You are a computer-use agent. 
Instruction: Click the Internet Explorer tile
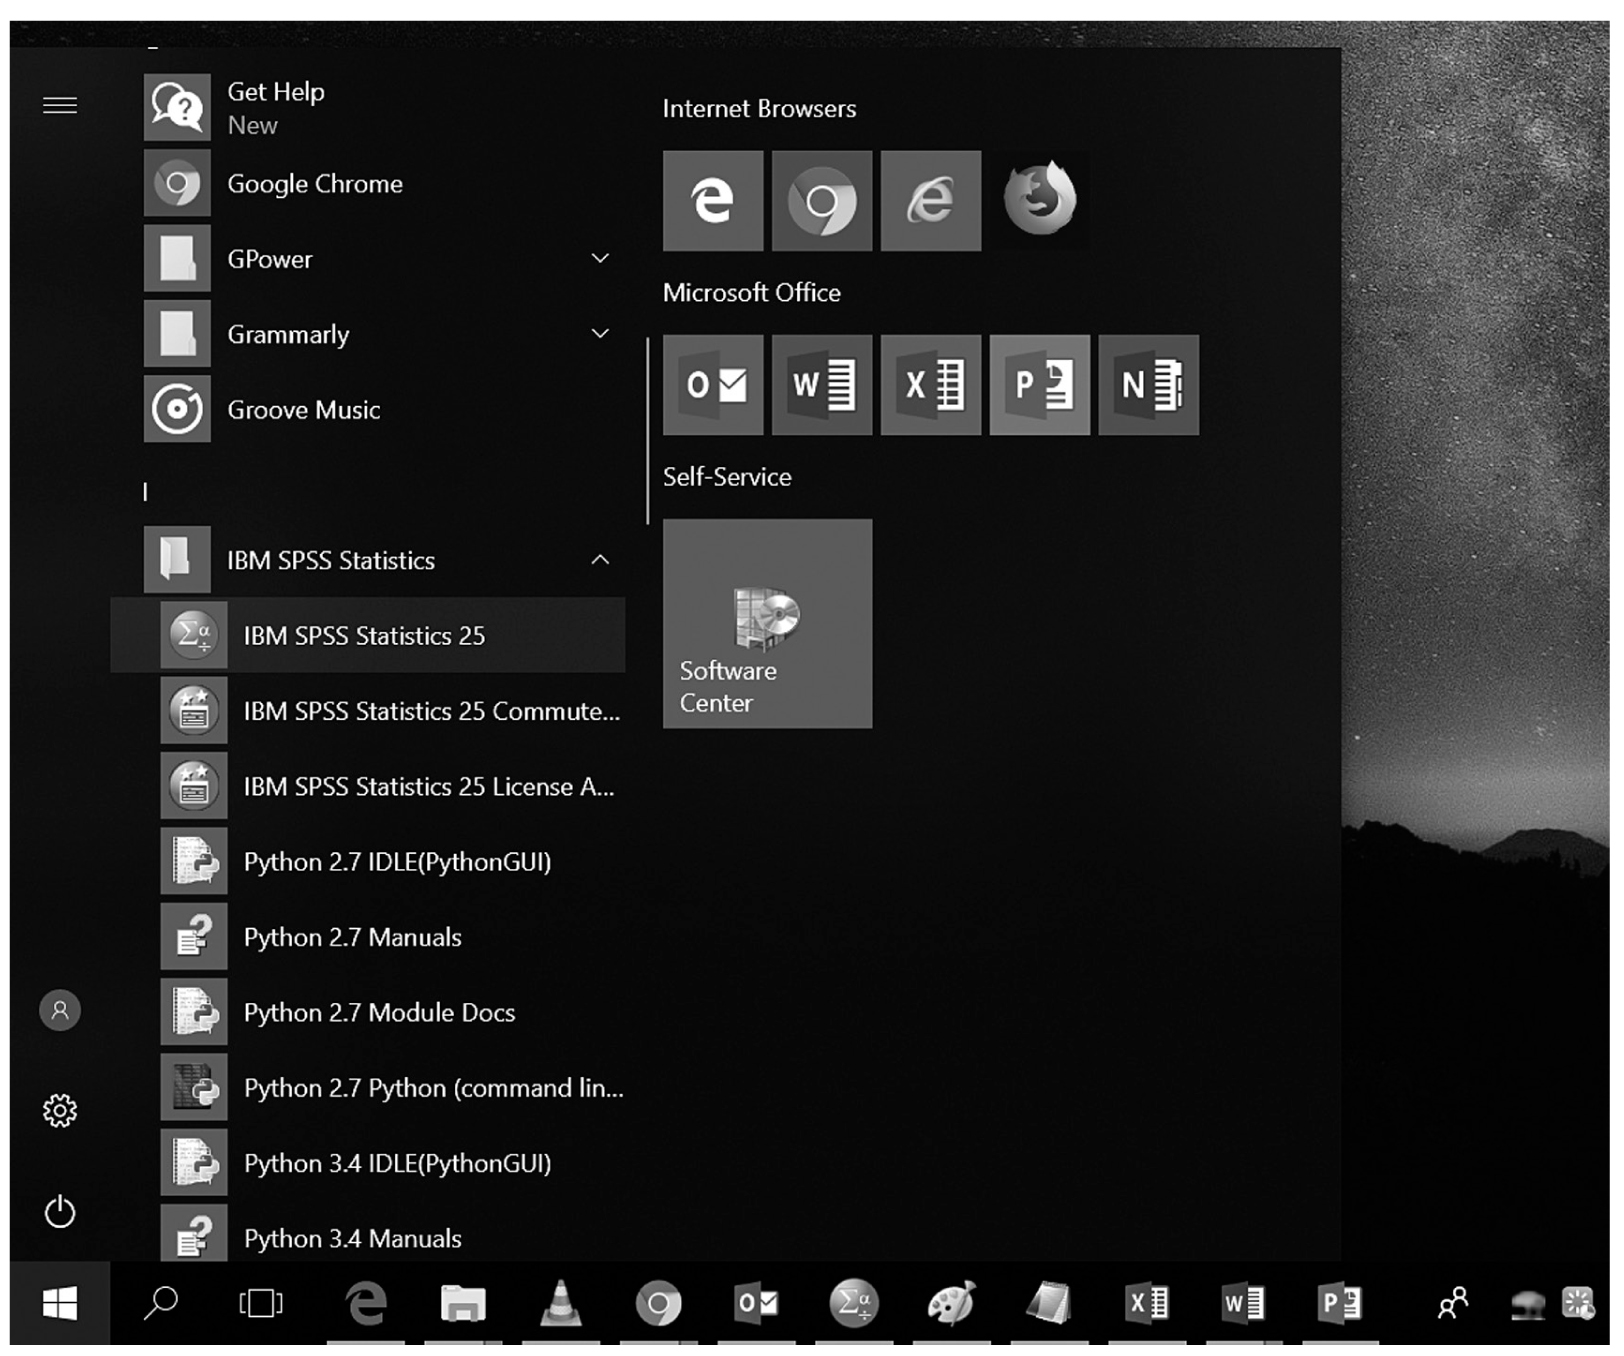(931, 201)
